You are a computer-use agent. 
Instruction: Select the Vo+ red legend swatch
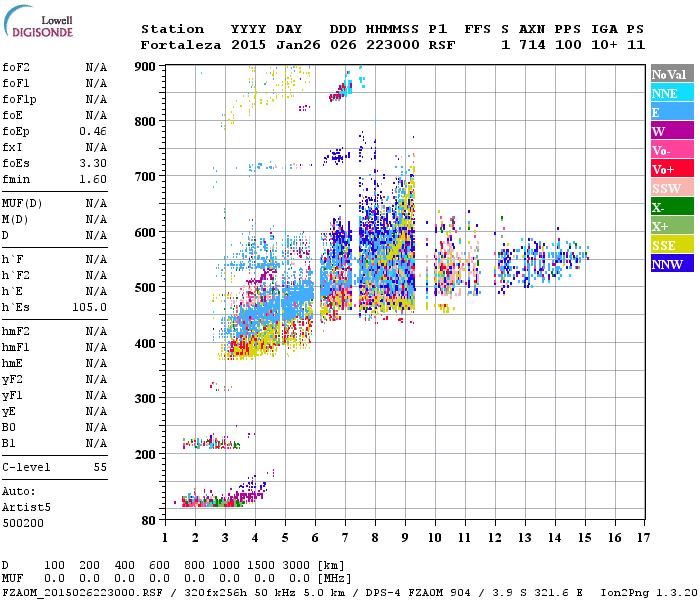pyautogui.click(x=672, y=168)
